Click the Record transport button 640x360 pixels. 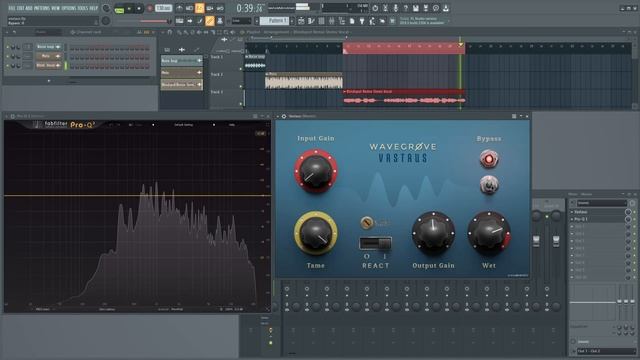150,9
